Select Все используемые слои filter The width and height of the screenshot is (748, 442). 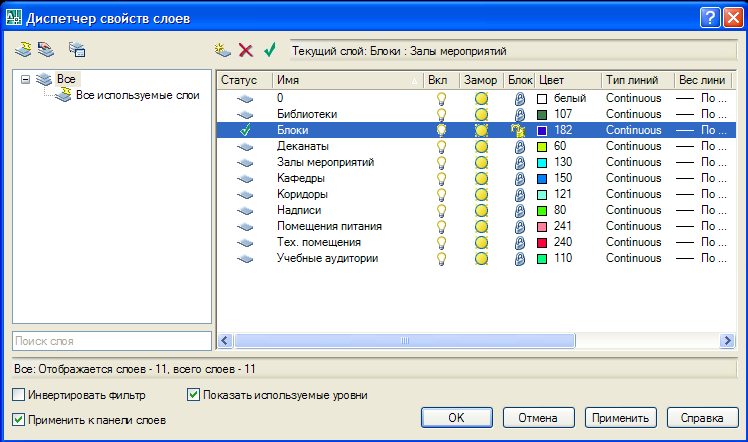pyautogui.click(x=137, y=95)
